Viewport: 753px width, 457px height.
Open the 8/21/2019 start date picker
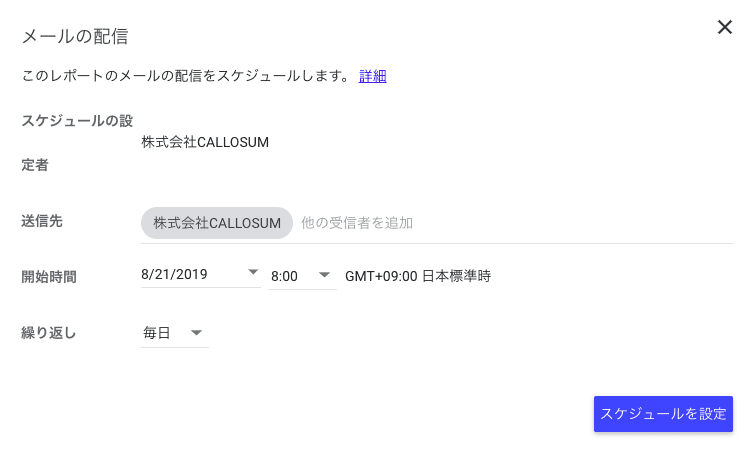200,275
